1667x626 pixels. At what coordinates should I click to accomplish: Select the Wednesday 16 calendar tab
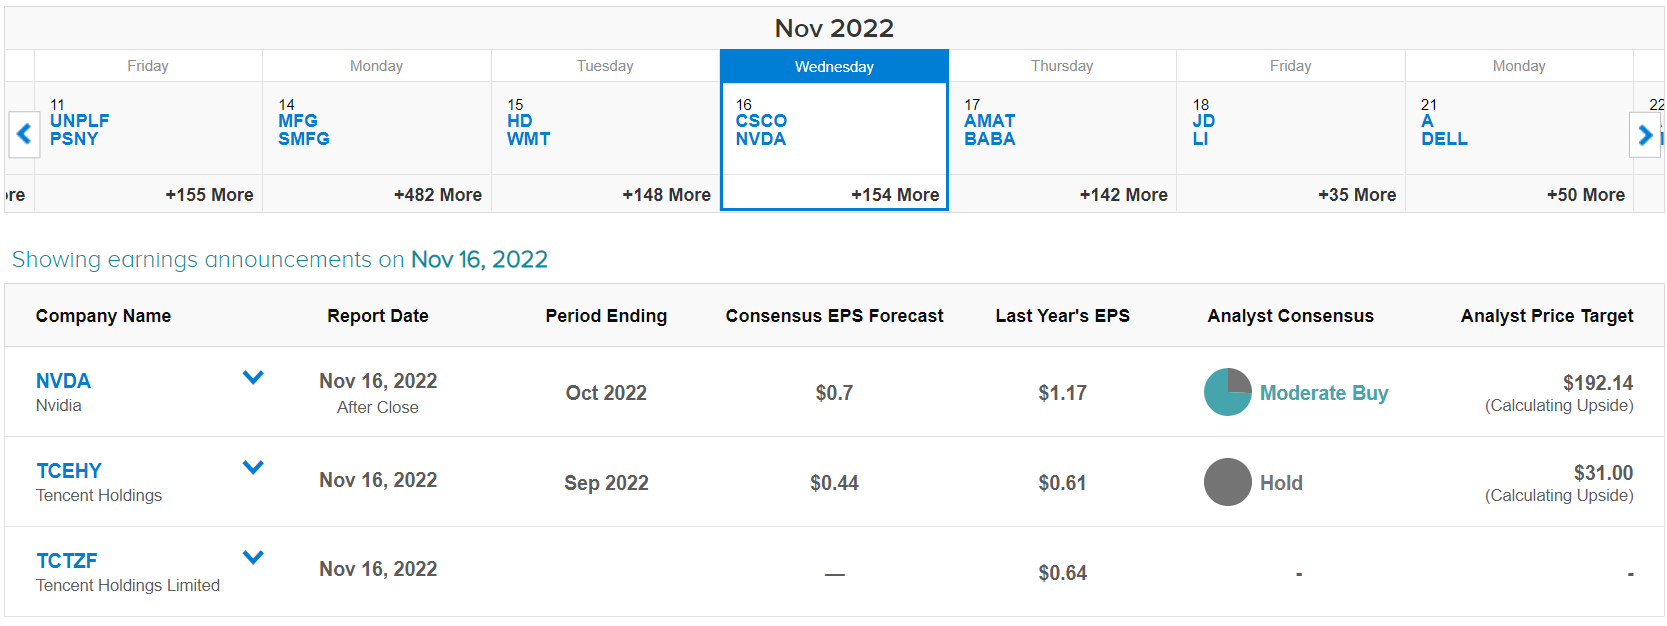pyautogui.click(x=834, y=131)
